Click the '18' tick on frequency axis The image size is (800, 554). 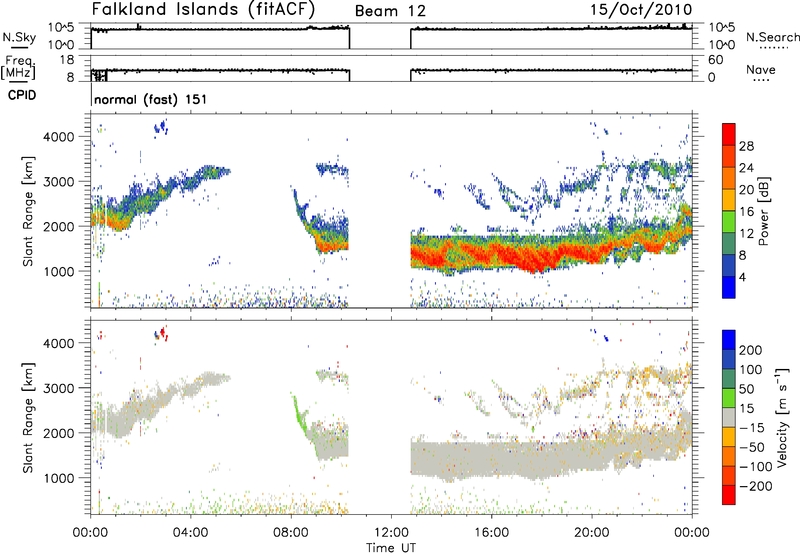(x=67, y=60)
